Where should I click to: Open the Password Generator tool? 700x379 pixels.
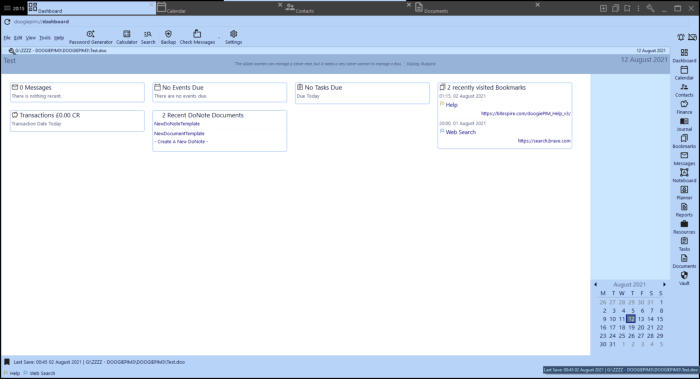point(91,37)
